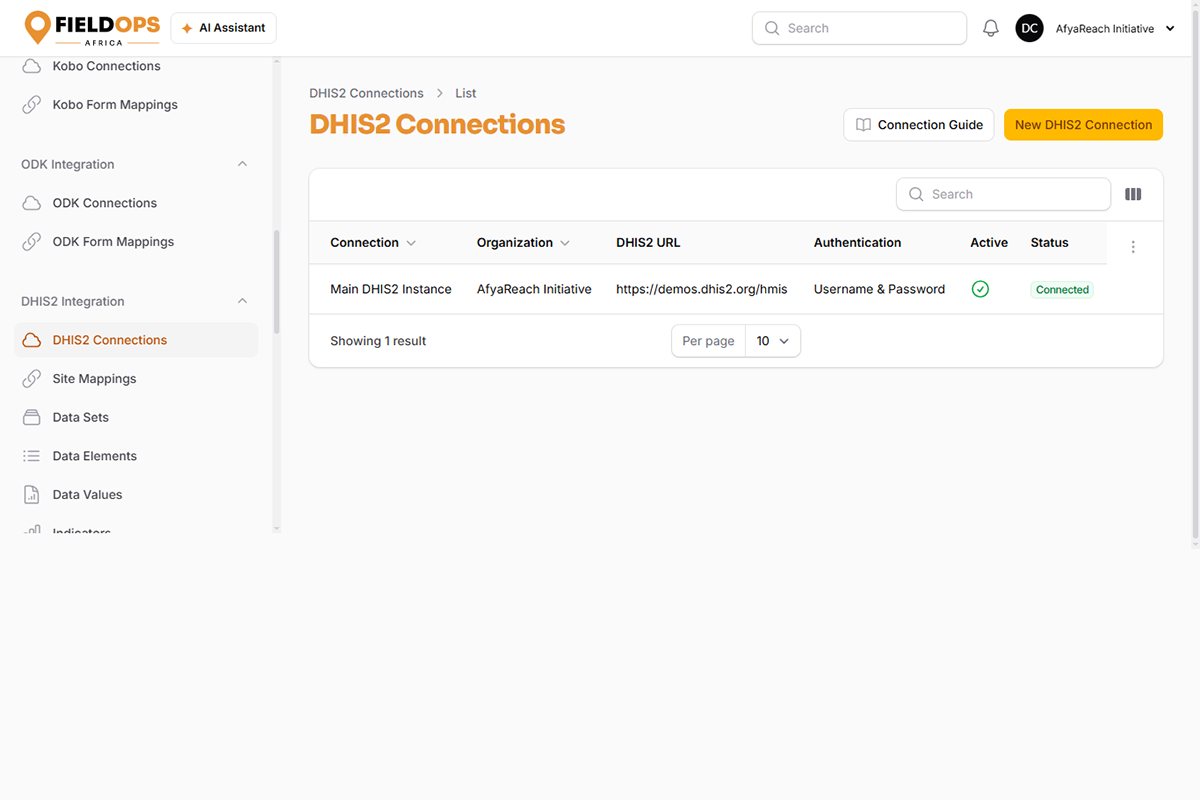Sort by the Organization column
The image size is (1200, 800).
pyautogui.click(x=523, y=243)
